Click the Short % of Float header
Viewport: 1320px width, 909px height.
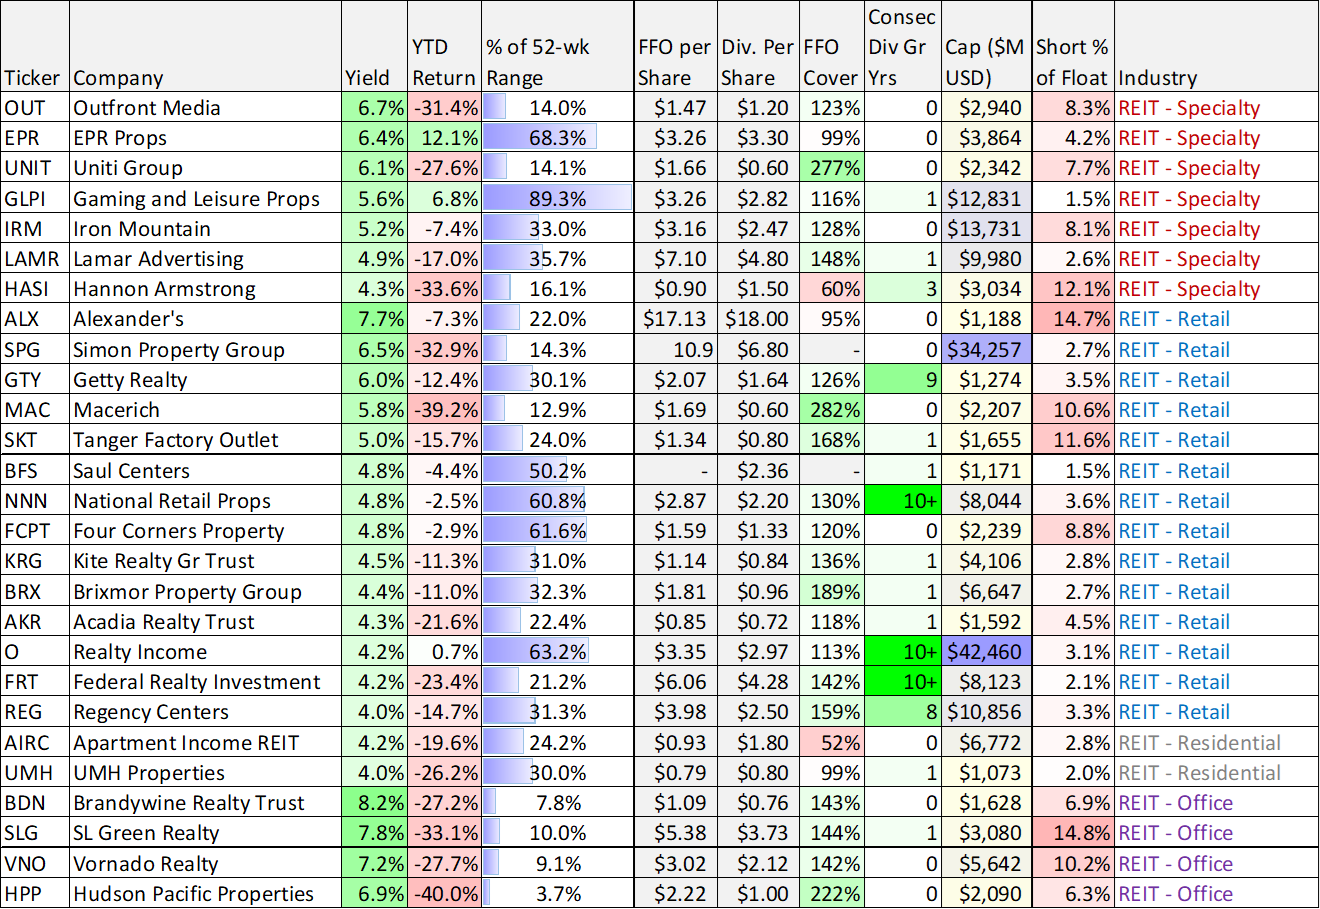click(x=1073, y=47)
